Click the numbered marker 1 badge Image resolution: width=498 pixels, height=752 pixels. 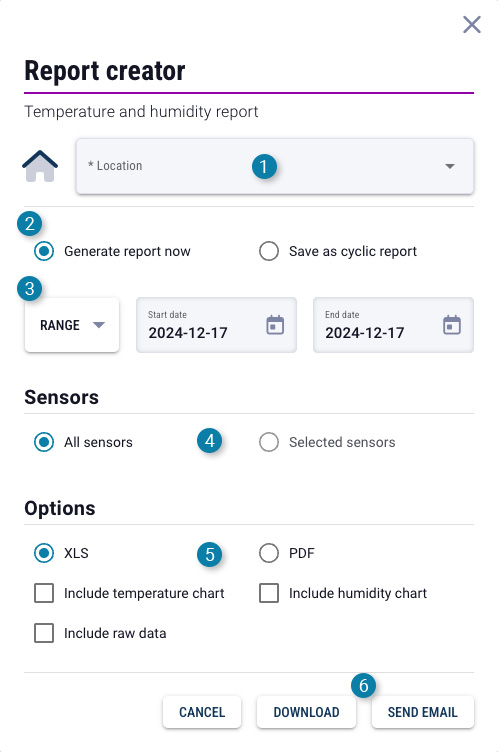pos(264,166)
